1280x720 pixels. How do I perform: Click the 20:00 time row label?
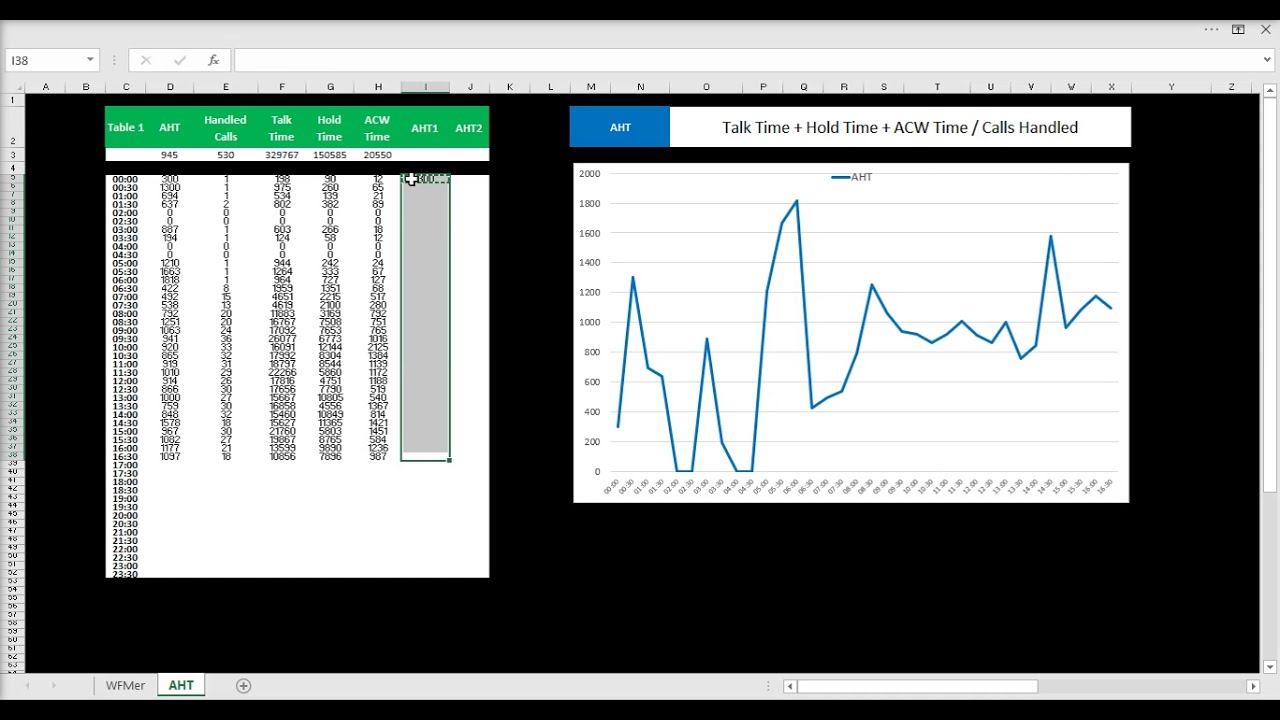coord(126,516)
